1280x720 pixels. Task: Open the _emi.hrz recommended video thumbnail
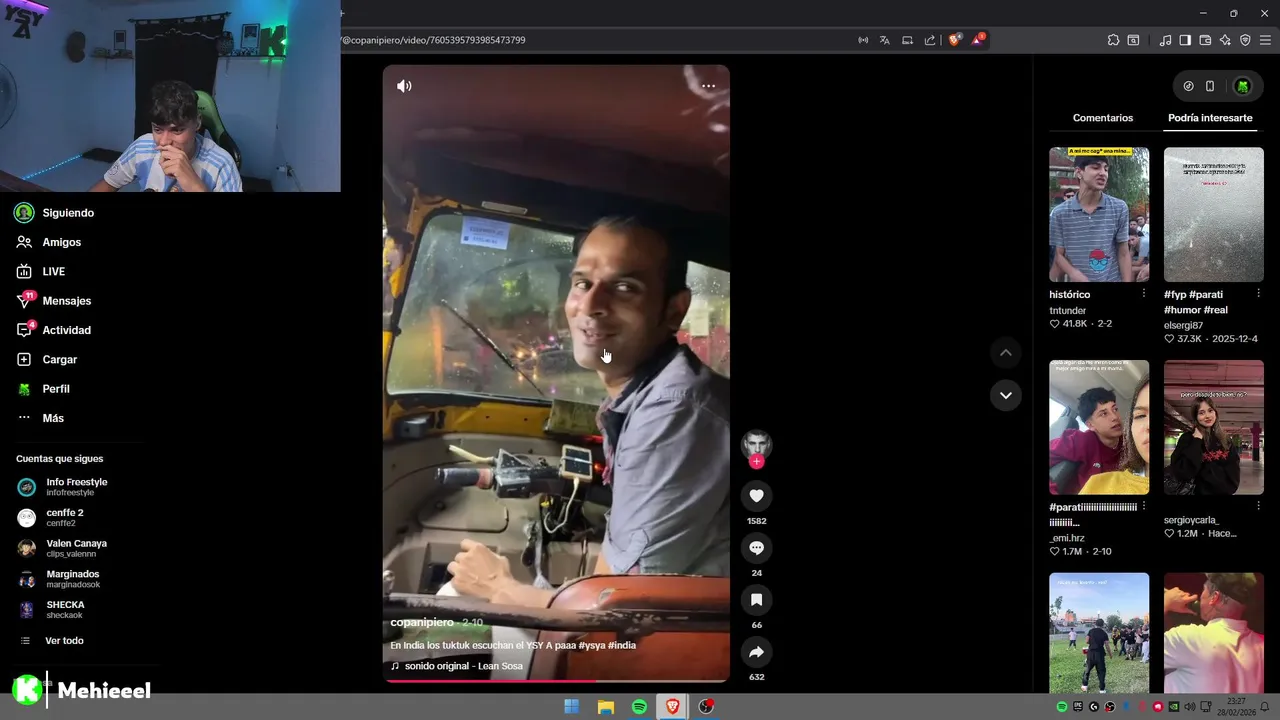(x=1099, y=428)
